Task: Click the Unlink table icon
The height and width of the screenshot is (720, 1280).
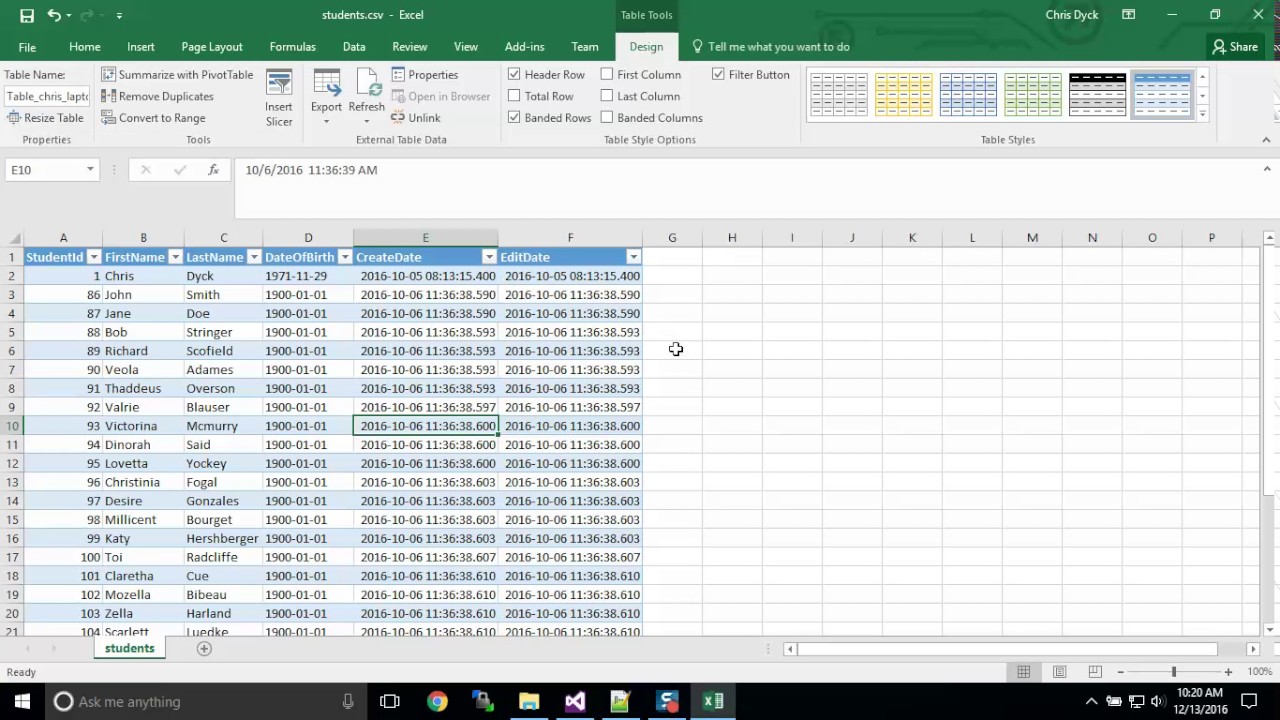Action: click(x=416, y=118)
